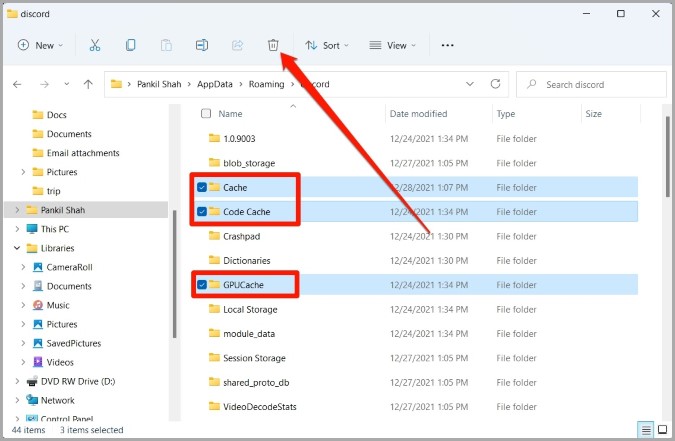Sort by the Size column header

click(593, 114)
